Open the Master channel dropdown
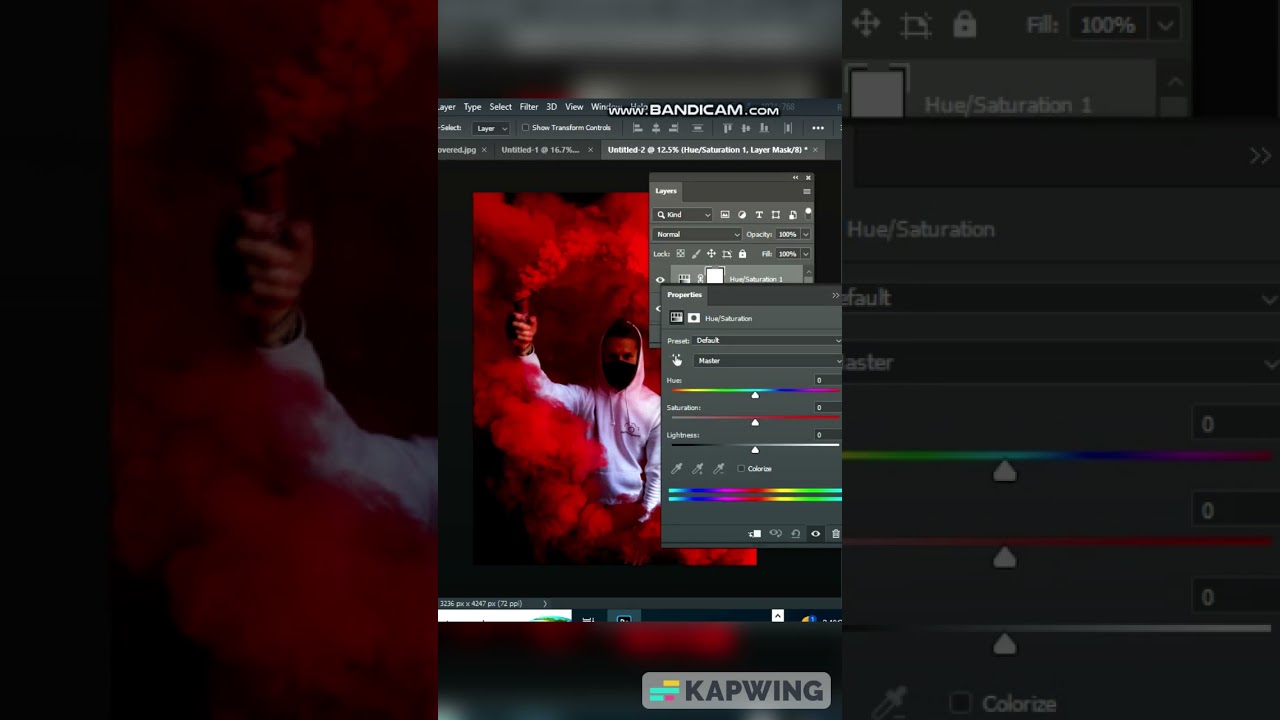Viewport: 1280px width, 720px height. tap(767, 361)
